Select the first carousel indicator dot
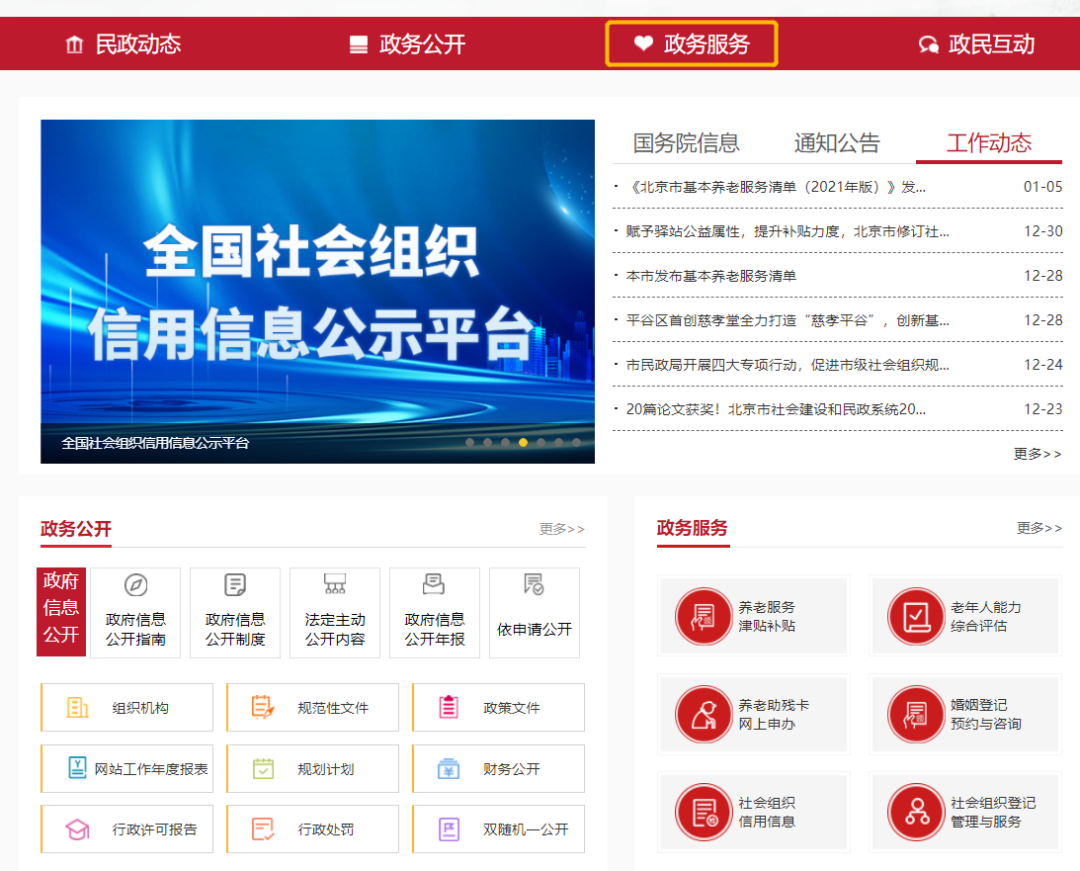 470,442
